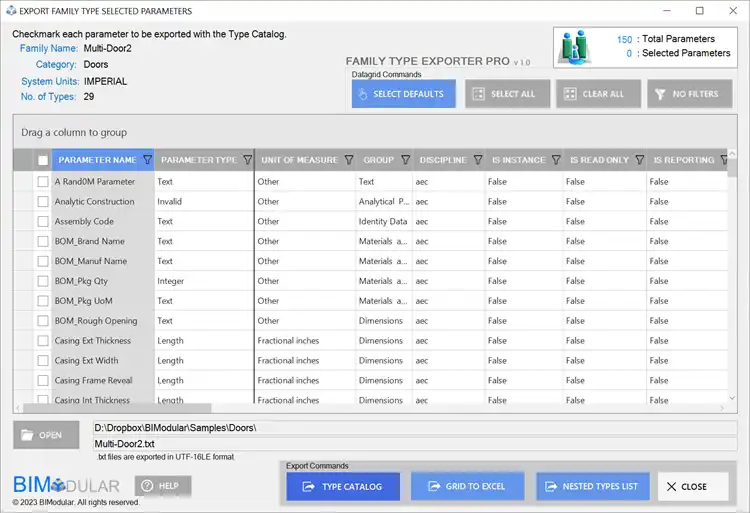Check the Casing Ext Width checkbox
The image size is (750, 513).
tap(43, 360)
